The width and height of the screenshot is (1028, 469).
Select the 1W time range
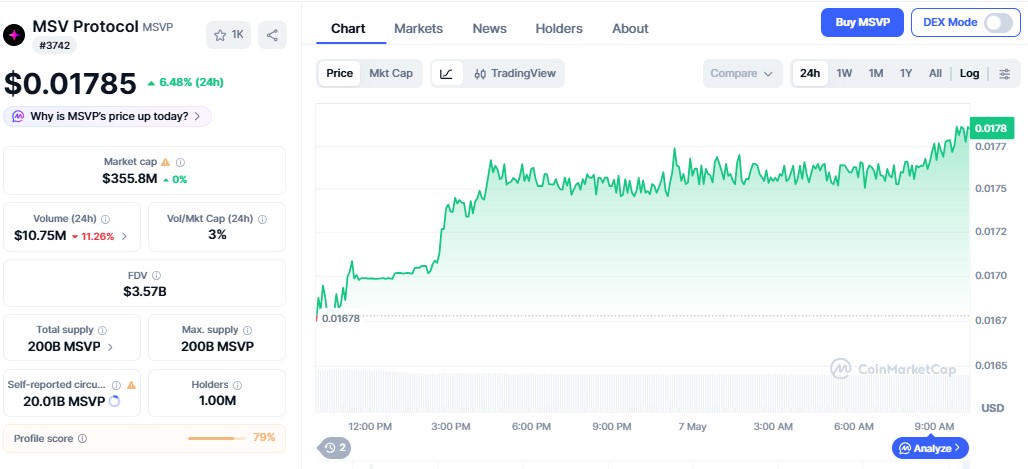click(844, 73)
